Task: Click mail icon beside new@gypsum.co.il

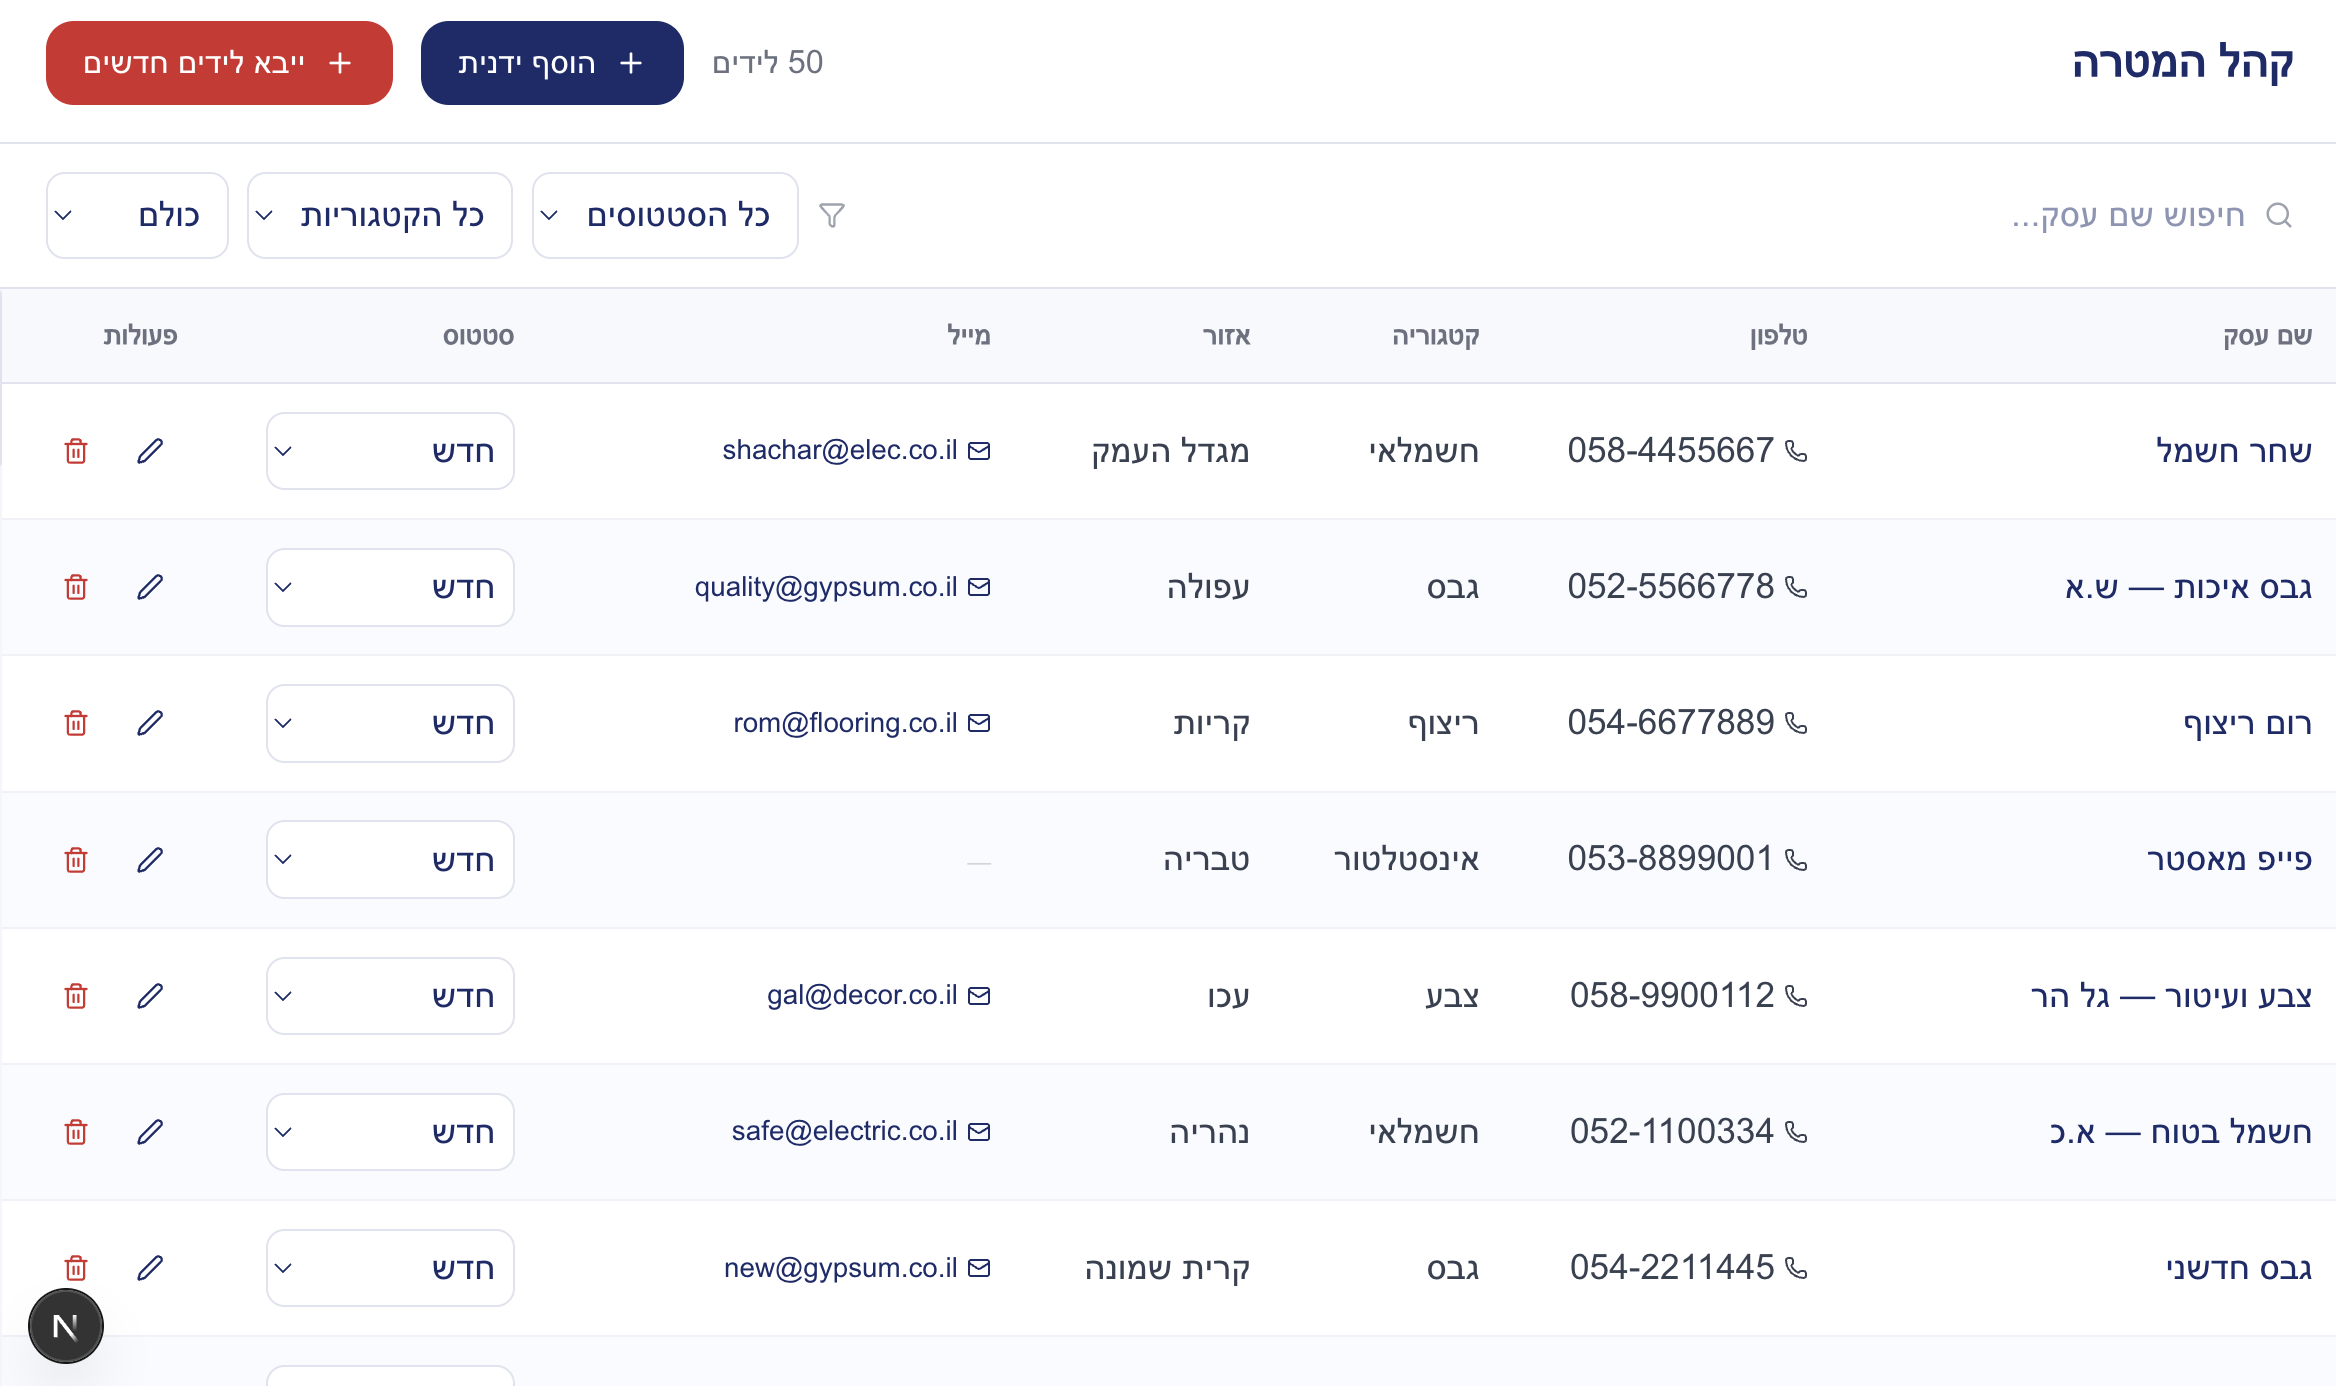Action: (x=980, y=1268)
